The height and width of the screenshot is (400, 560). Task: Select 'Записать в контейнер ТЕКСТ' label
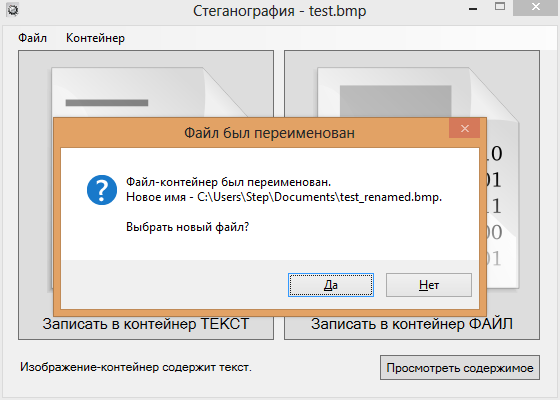click(x=146, y=324)
